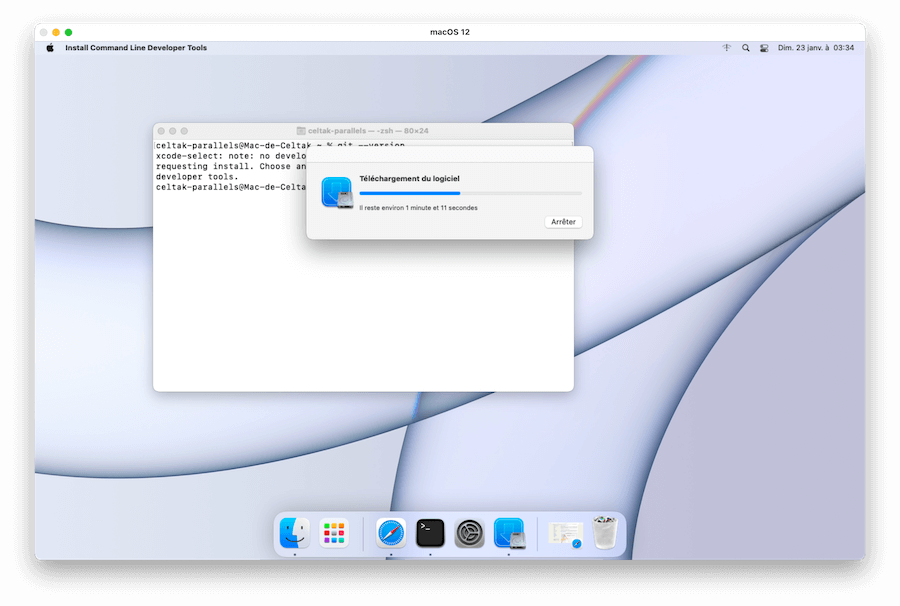Image resolution: width=900 pixels, height=606 pixels.
Task: Select the Finder icon in the Dock
Action: [293, 533]
